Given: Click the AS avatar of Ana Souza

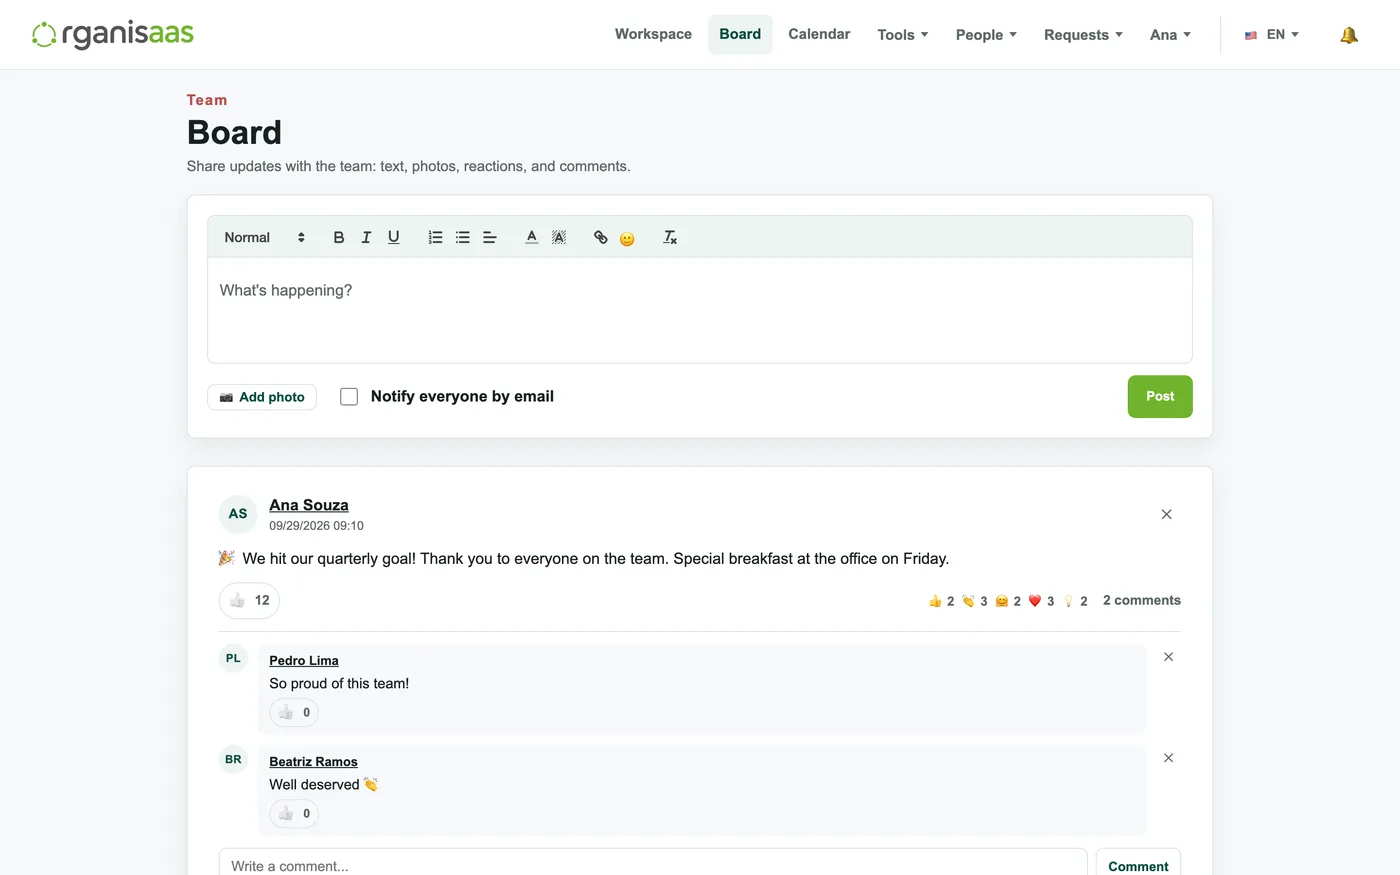Looking at the screenshot, I should [238, 514].
